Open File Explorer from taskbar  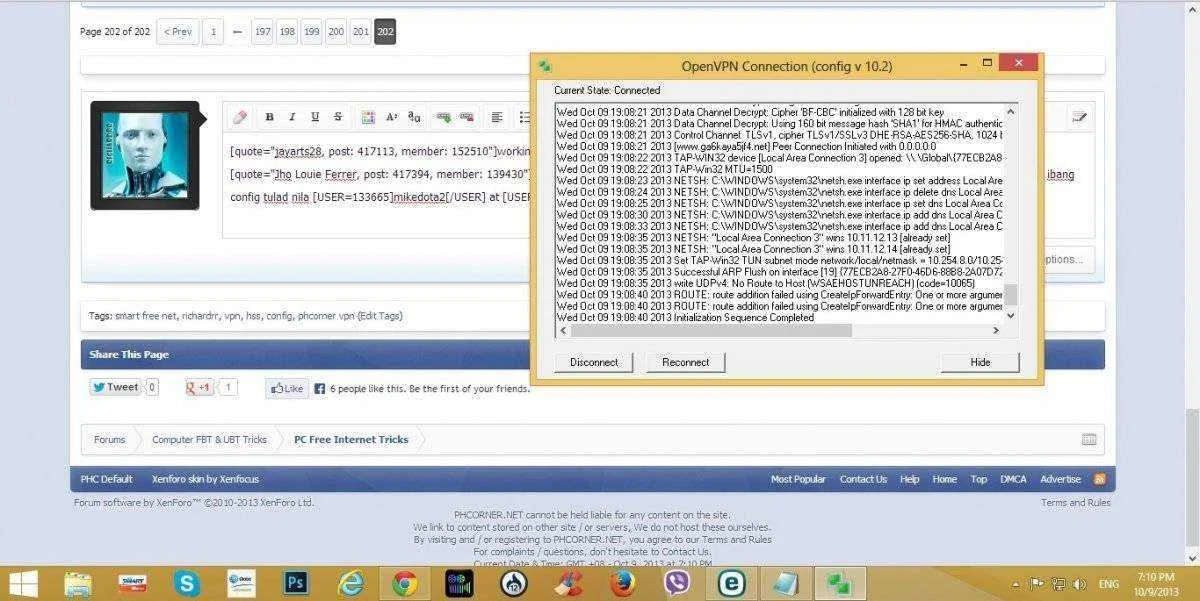[78, 583]
